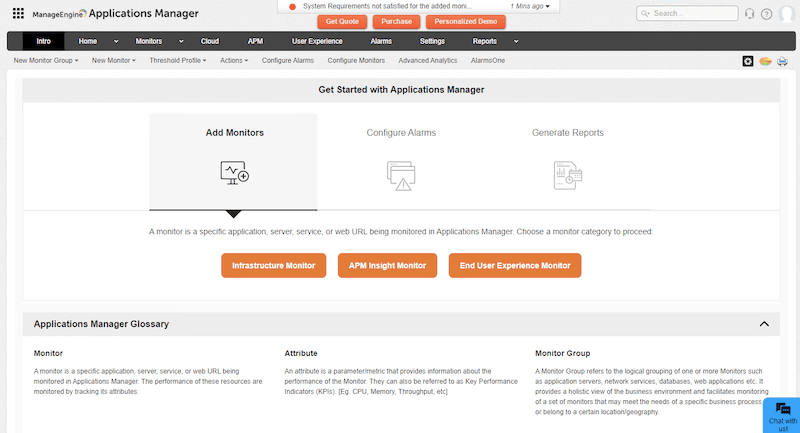Click the Monitor glossary heading

(x=48, y=353)
